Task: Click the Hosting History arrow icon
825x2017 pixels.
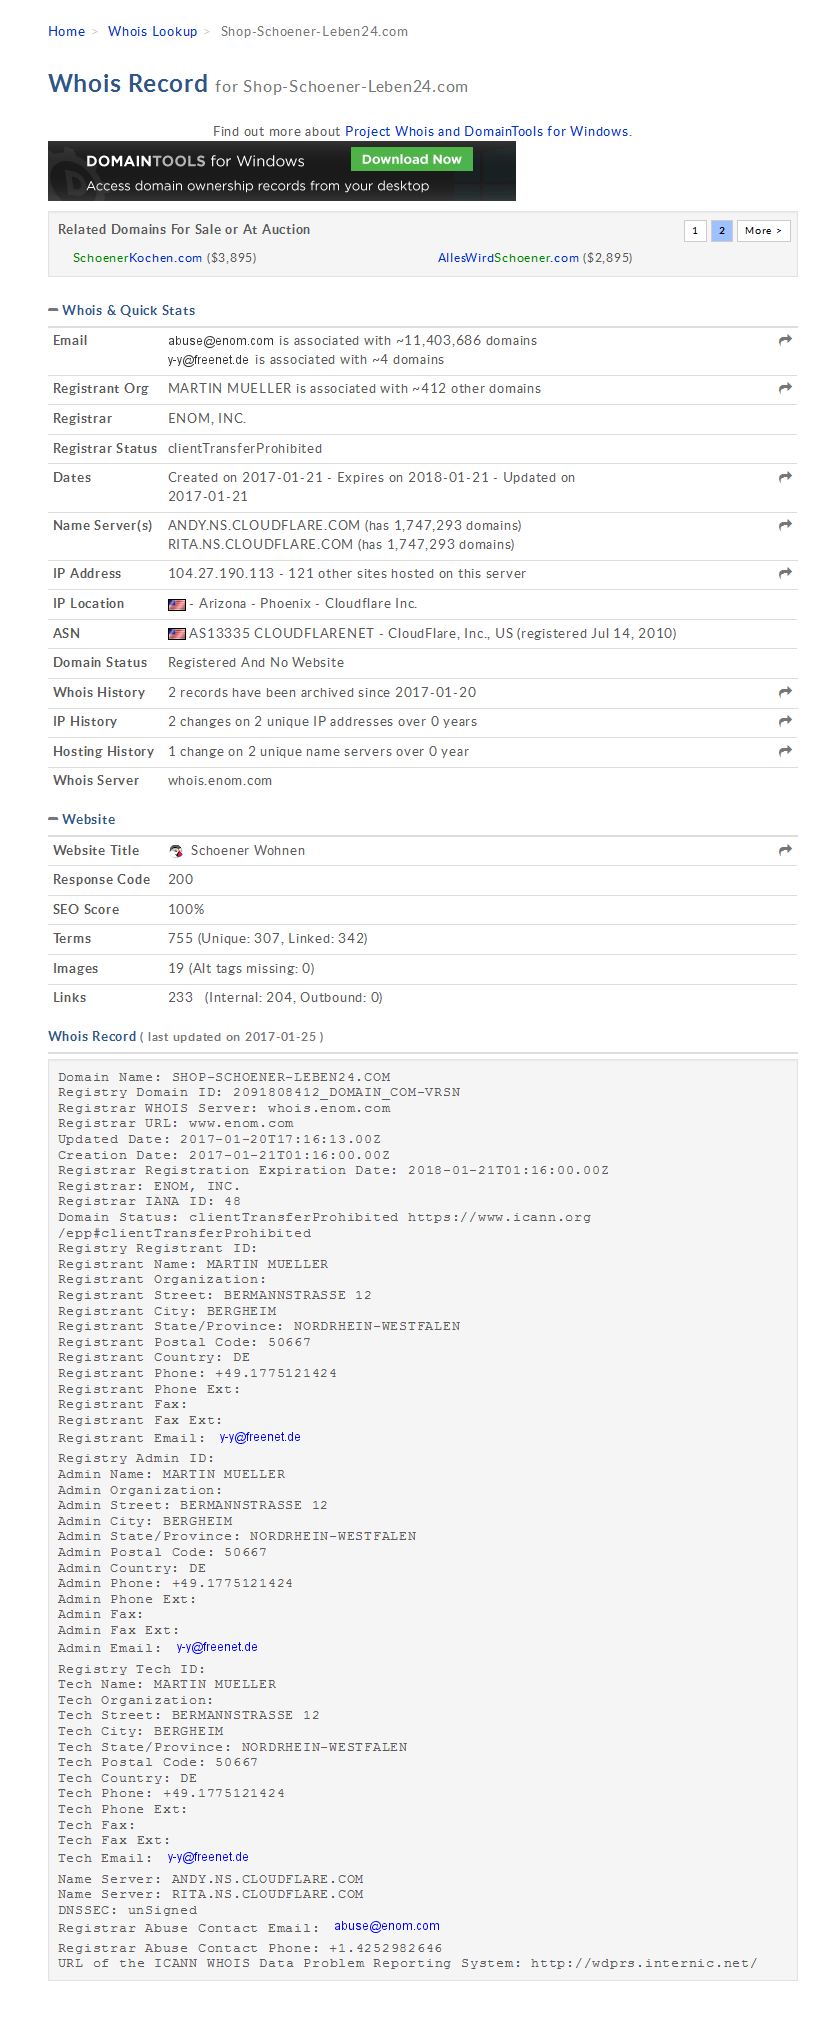Action: coord(785,750)
